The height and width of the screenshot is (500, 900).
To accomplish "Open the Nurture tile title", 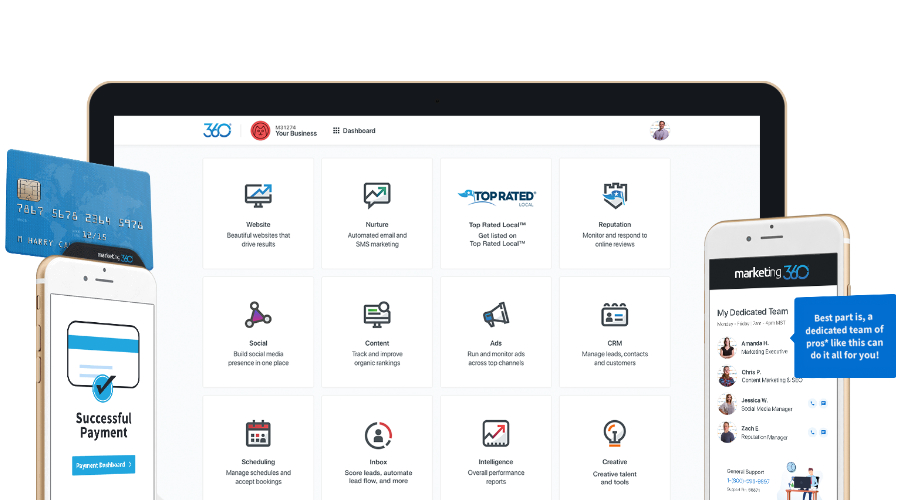I will [377, 224].
